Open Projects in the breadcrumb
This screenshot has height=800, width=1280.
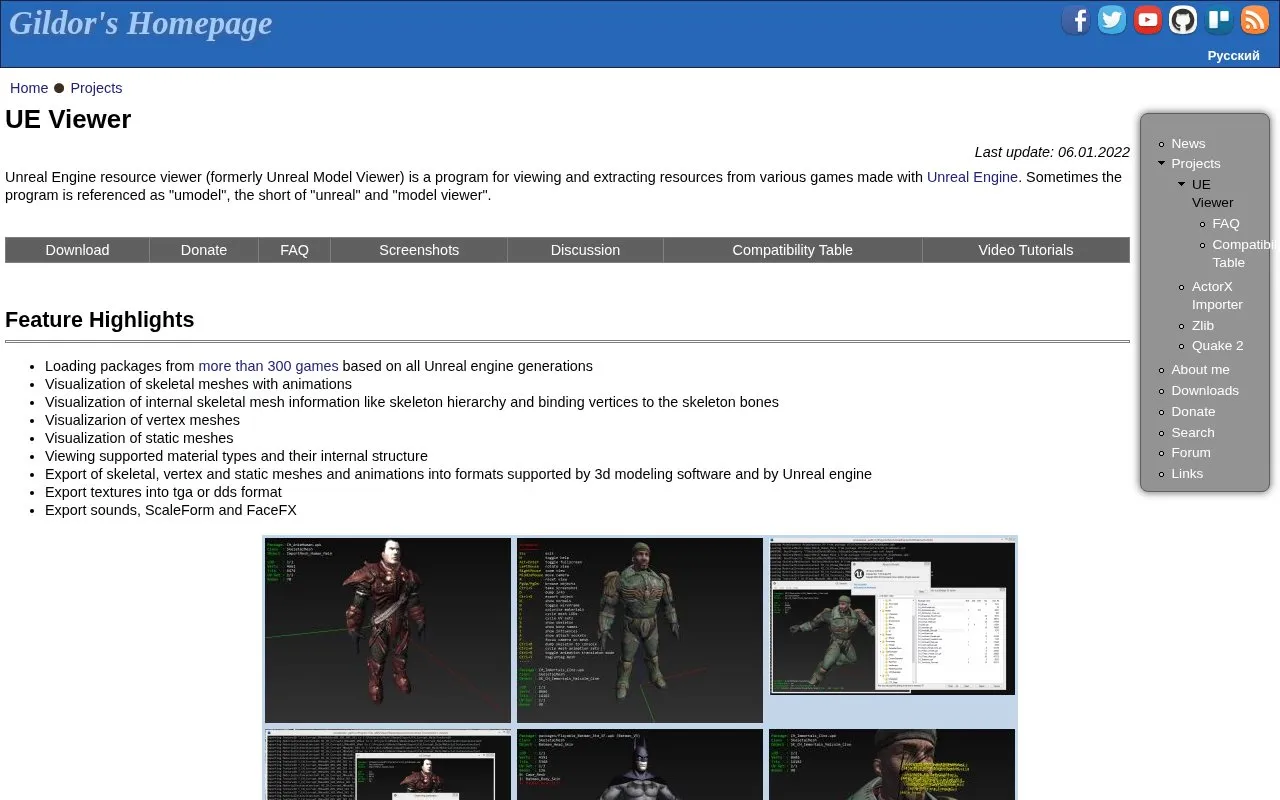(96, 88)
